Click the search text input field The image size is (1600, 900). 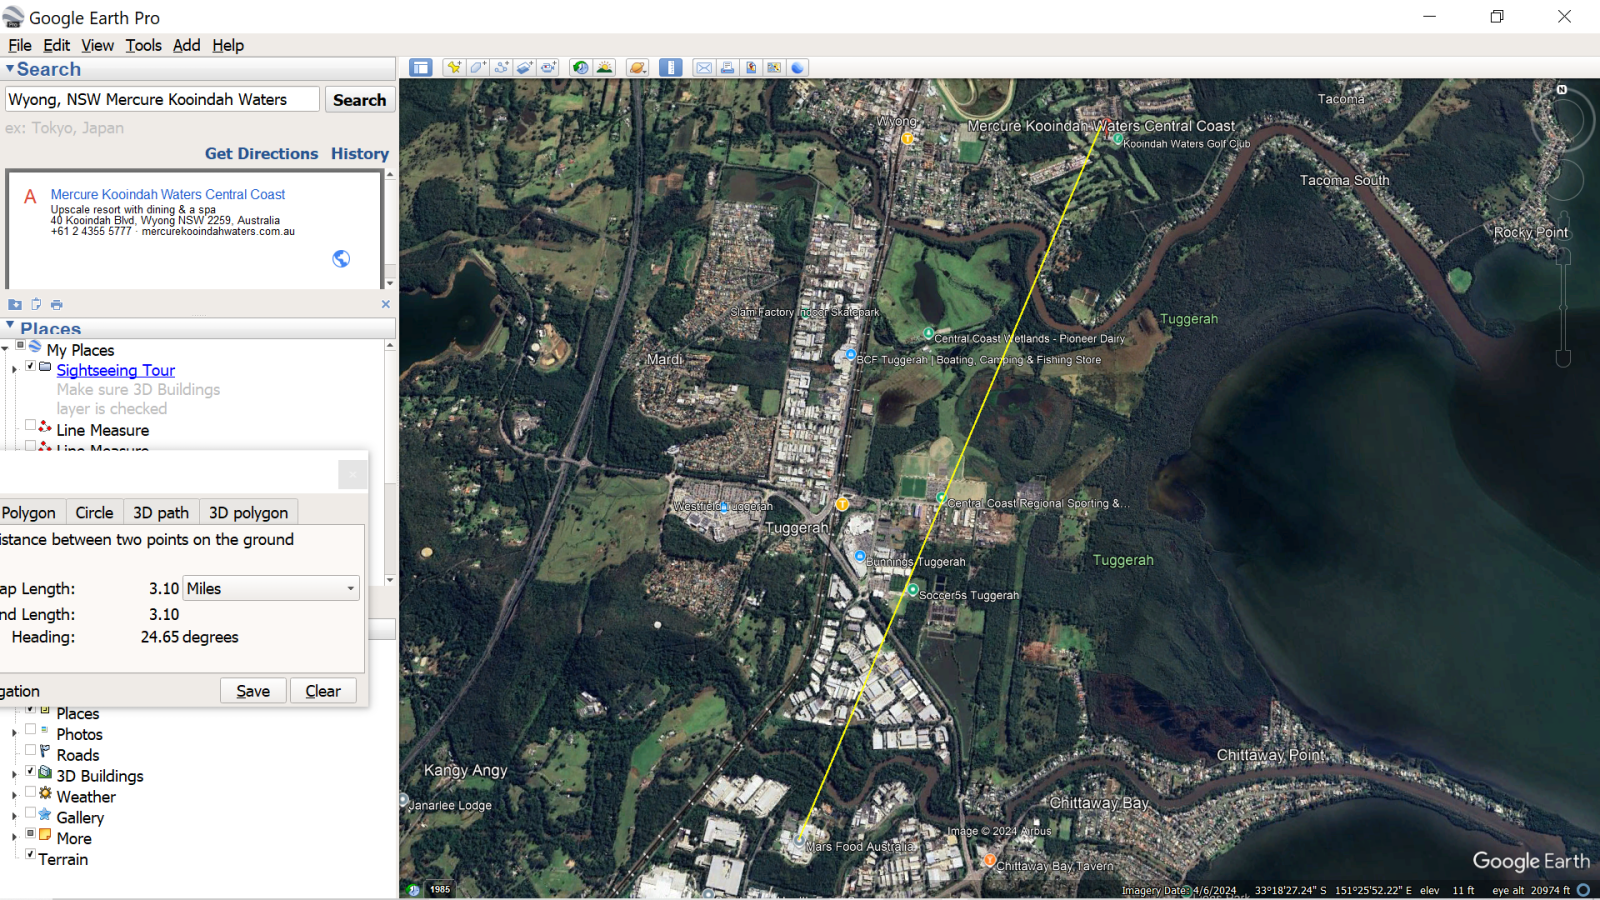[162, 100]
